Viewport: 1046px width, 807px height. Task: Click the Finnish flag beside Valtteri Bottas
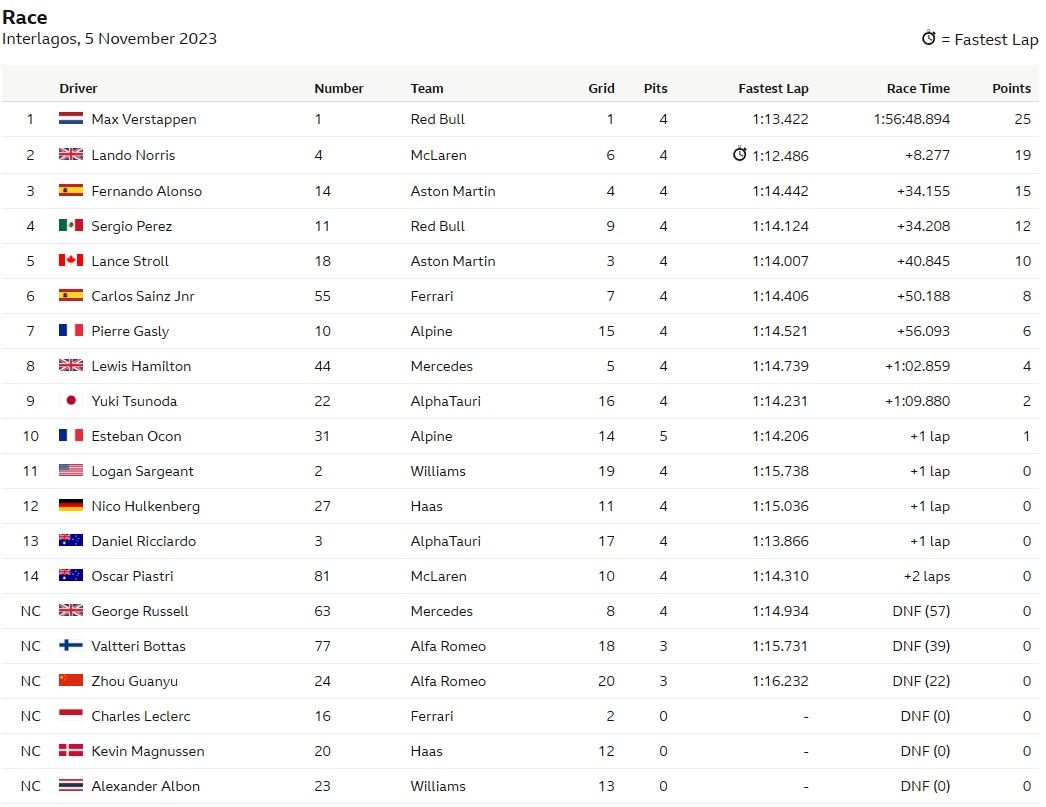[x=71, y=646]
